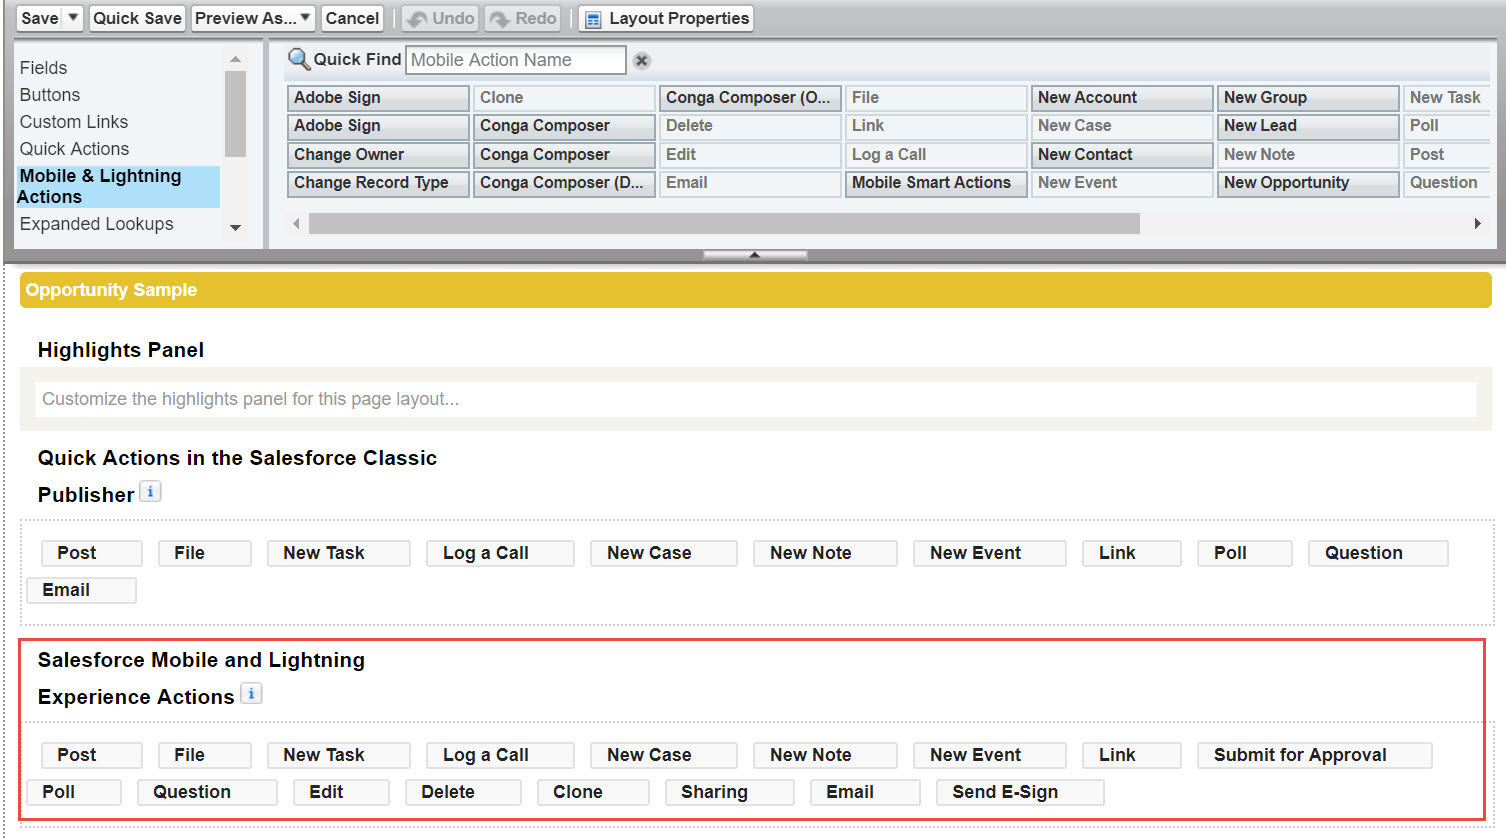Clear Quick Find with the X icon
Screen dimensions: 1506x840
point(642,60)
